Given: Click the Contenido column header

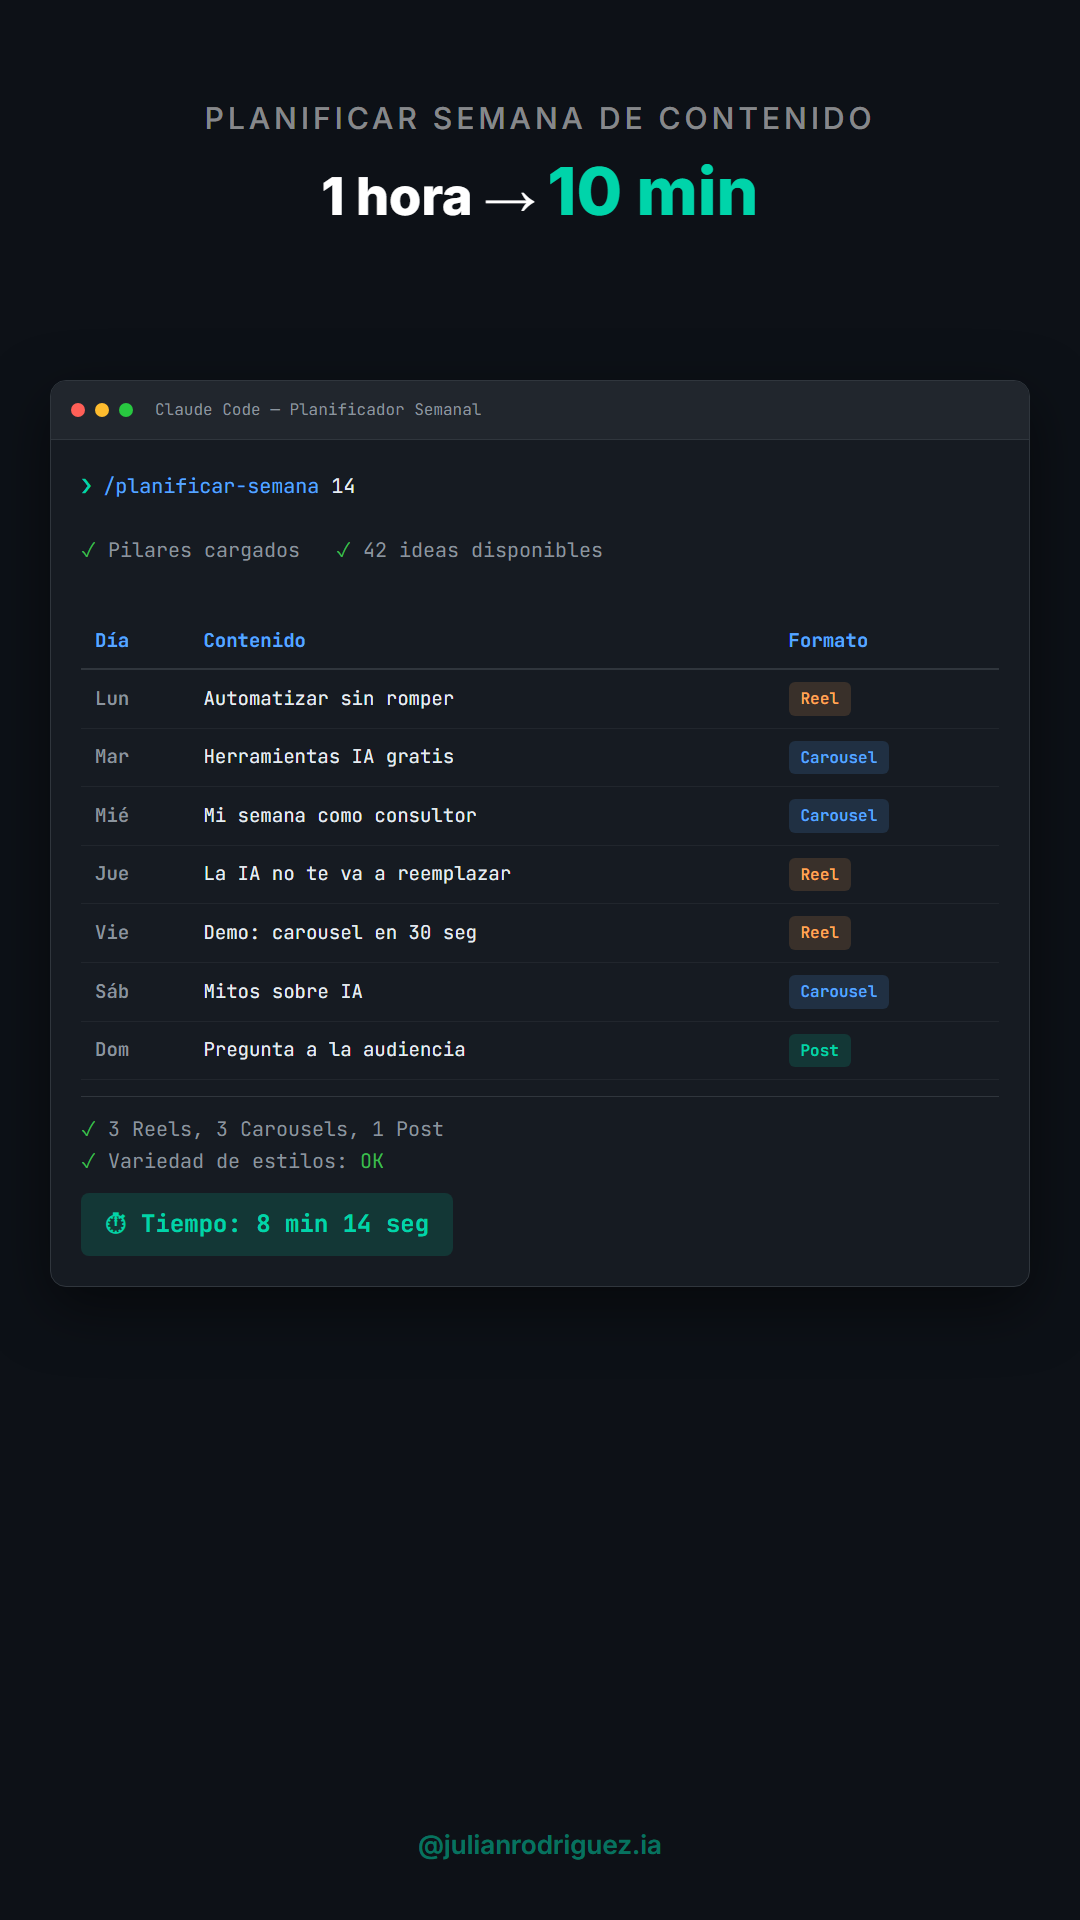Looking at the screenshot, I should 254,640.
